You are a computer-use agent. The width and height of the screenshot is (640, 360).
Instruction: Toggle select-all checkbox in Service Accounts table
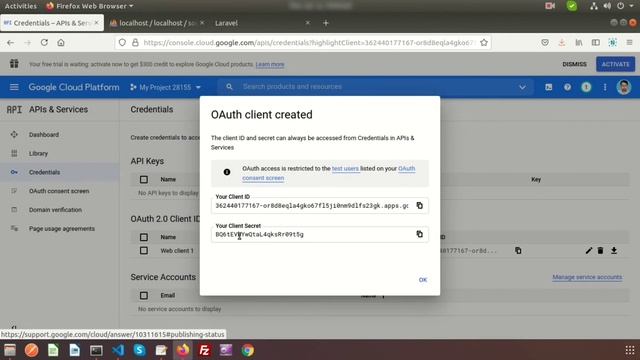point(144,295)
